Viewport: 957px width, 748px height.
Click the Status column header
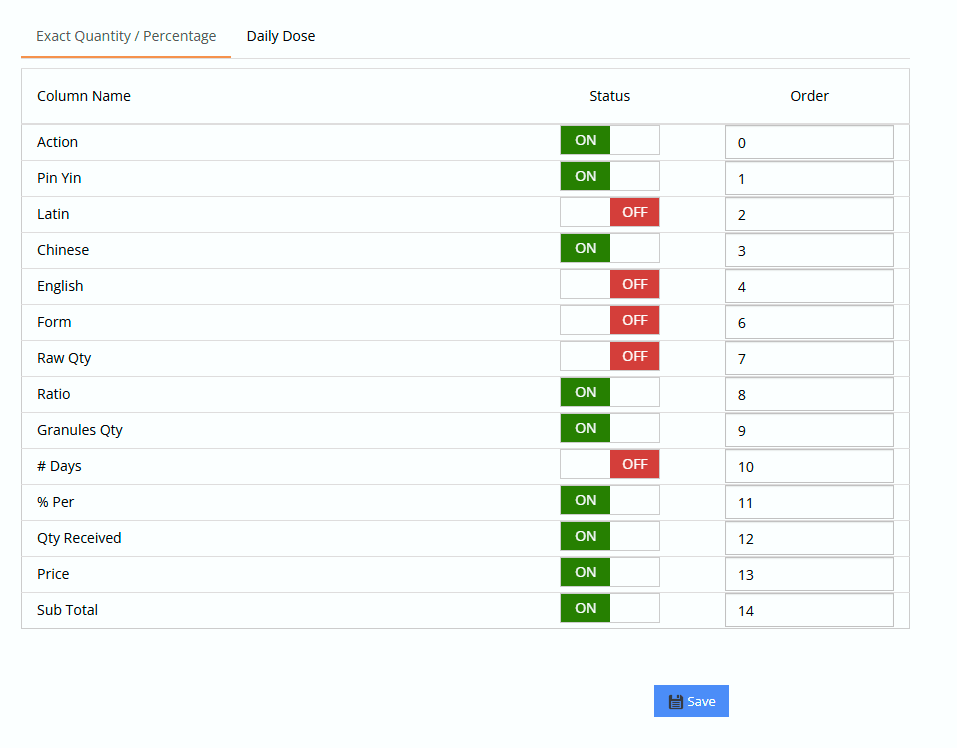pyautogui.click(x=609, y=96)
